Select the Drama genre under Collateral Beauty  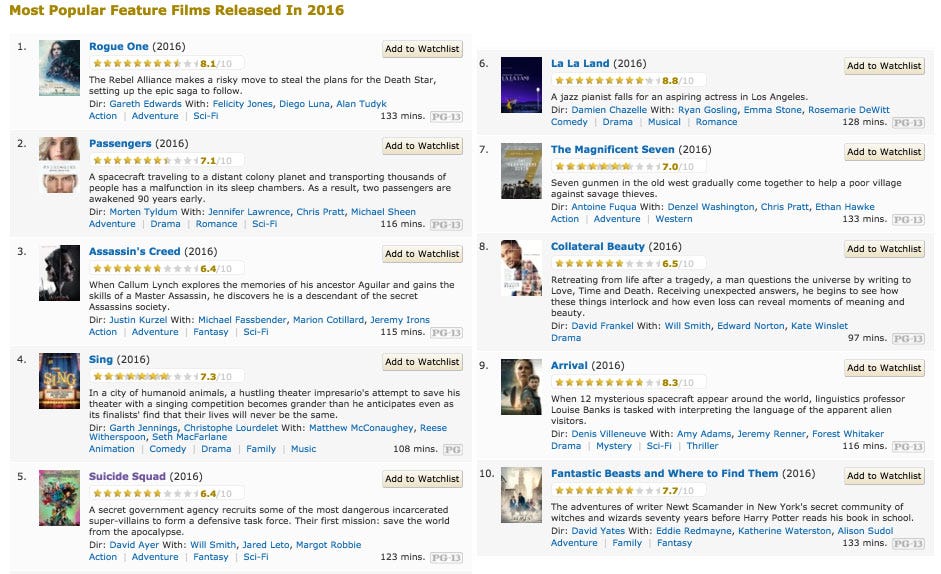pos(566,338)
